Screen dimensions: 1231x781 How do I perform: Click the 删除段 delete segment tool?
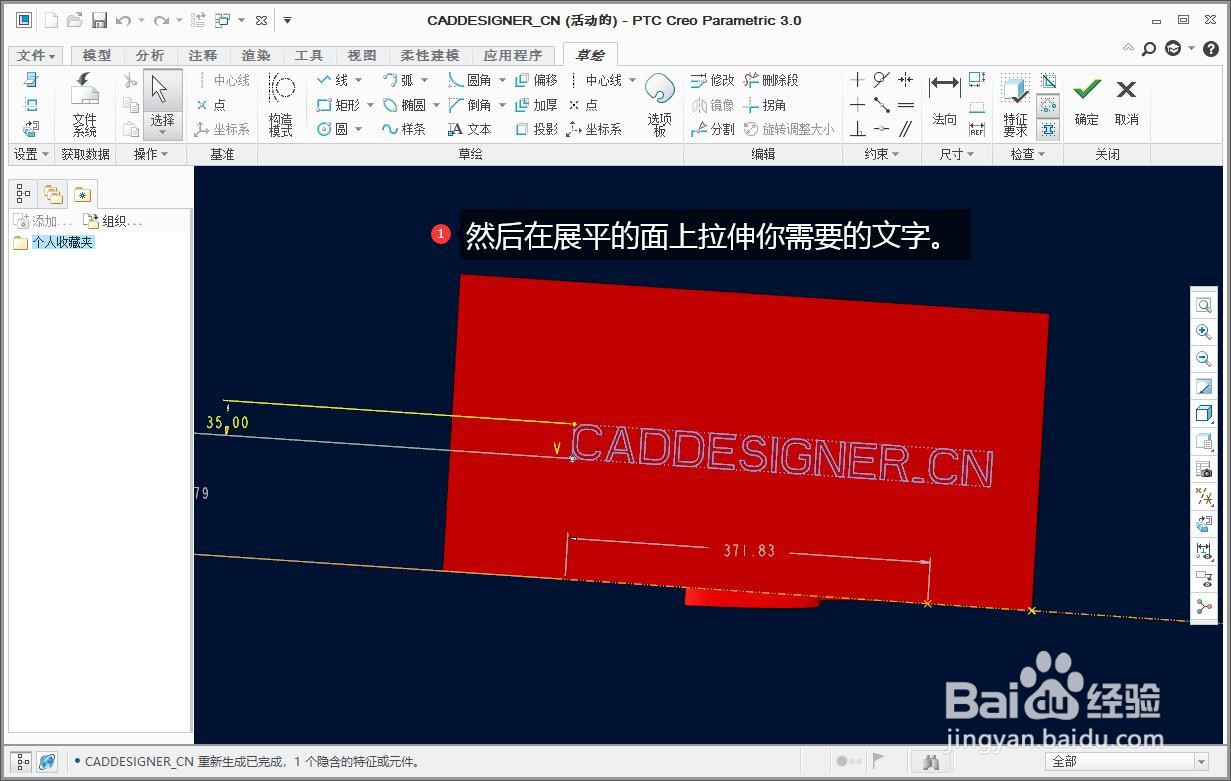tap(771, 80)
